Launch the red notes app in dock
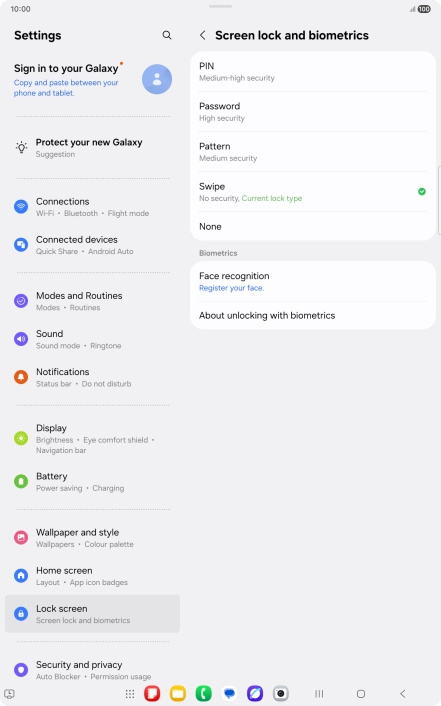Screen dimensions: 441x706 (152, 693)
